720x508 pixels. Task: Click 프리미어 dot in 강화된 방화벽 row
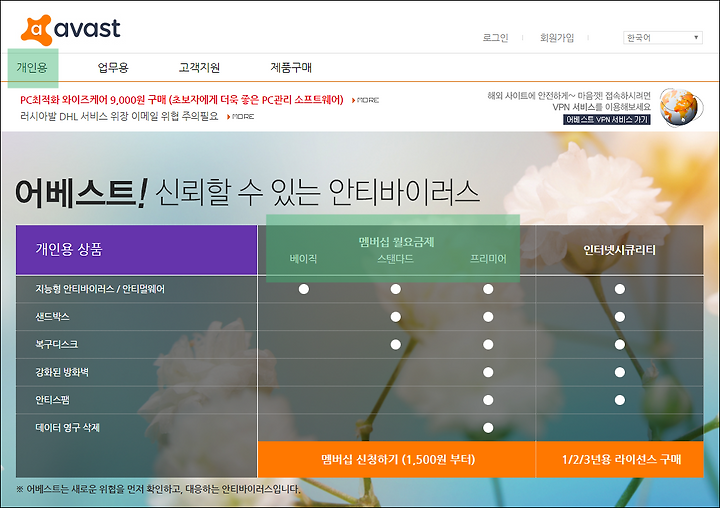[x=488, y=372]
